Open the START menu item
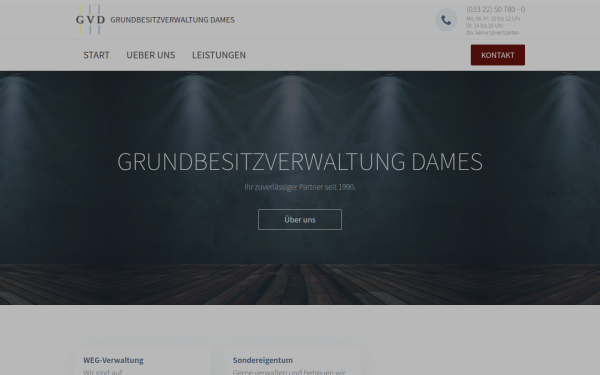This screenshot has height=375, width=600. tap(96, 55)
